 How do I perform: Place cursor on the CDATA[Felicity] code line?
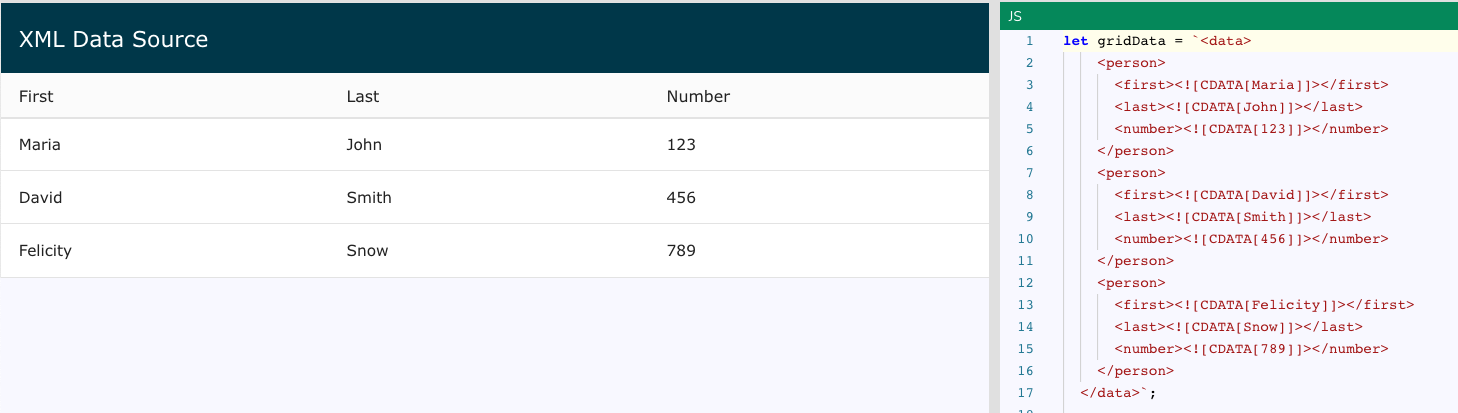tap(1264, 305)
